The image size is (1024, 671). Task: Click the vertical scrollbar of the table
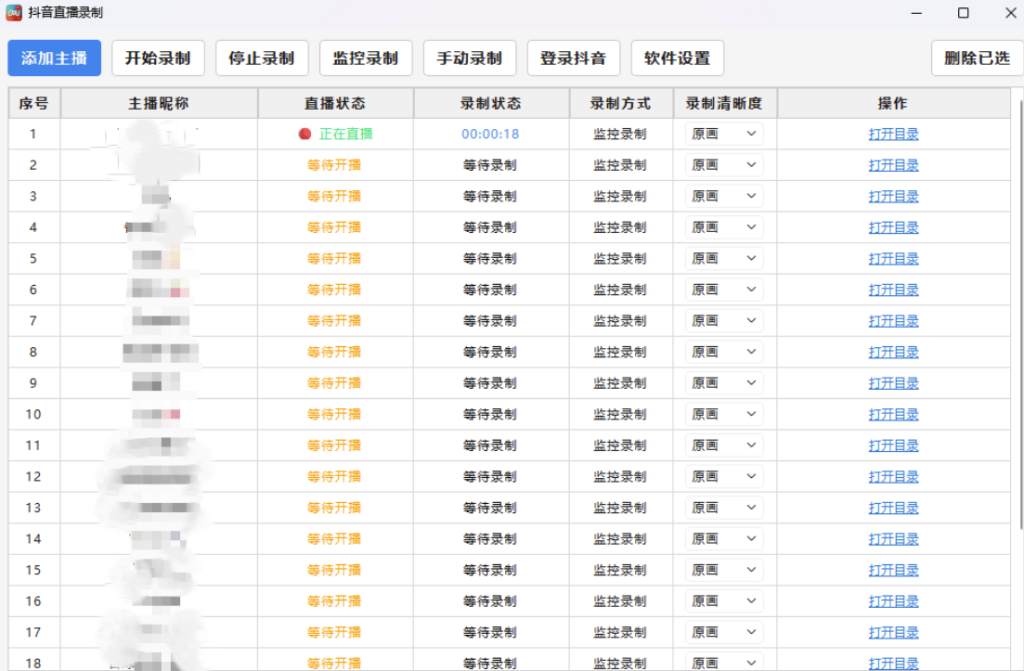(x=1021, y=314)
